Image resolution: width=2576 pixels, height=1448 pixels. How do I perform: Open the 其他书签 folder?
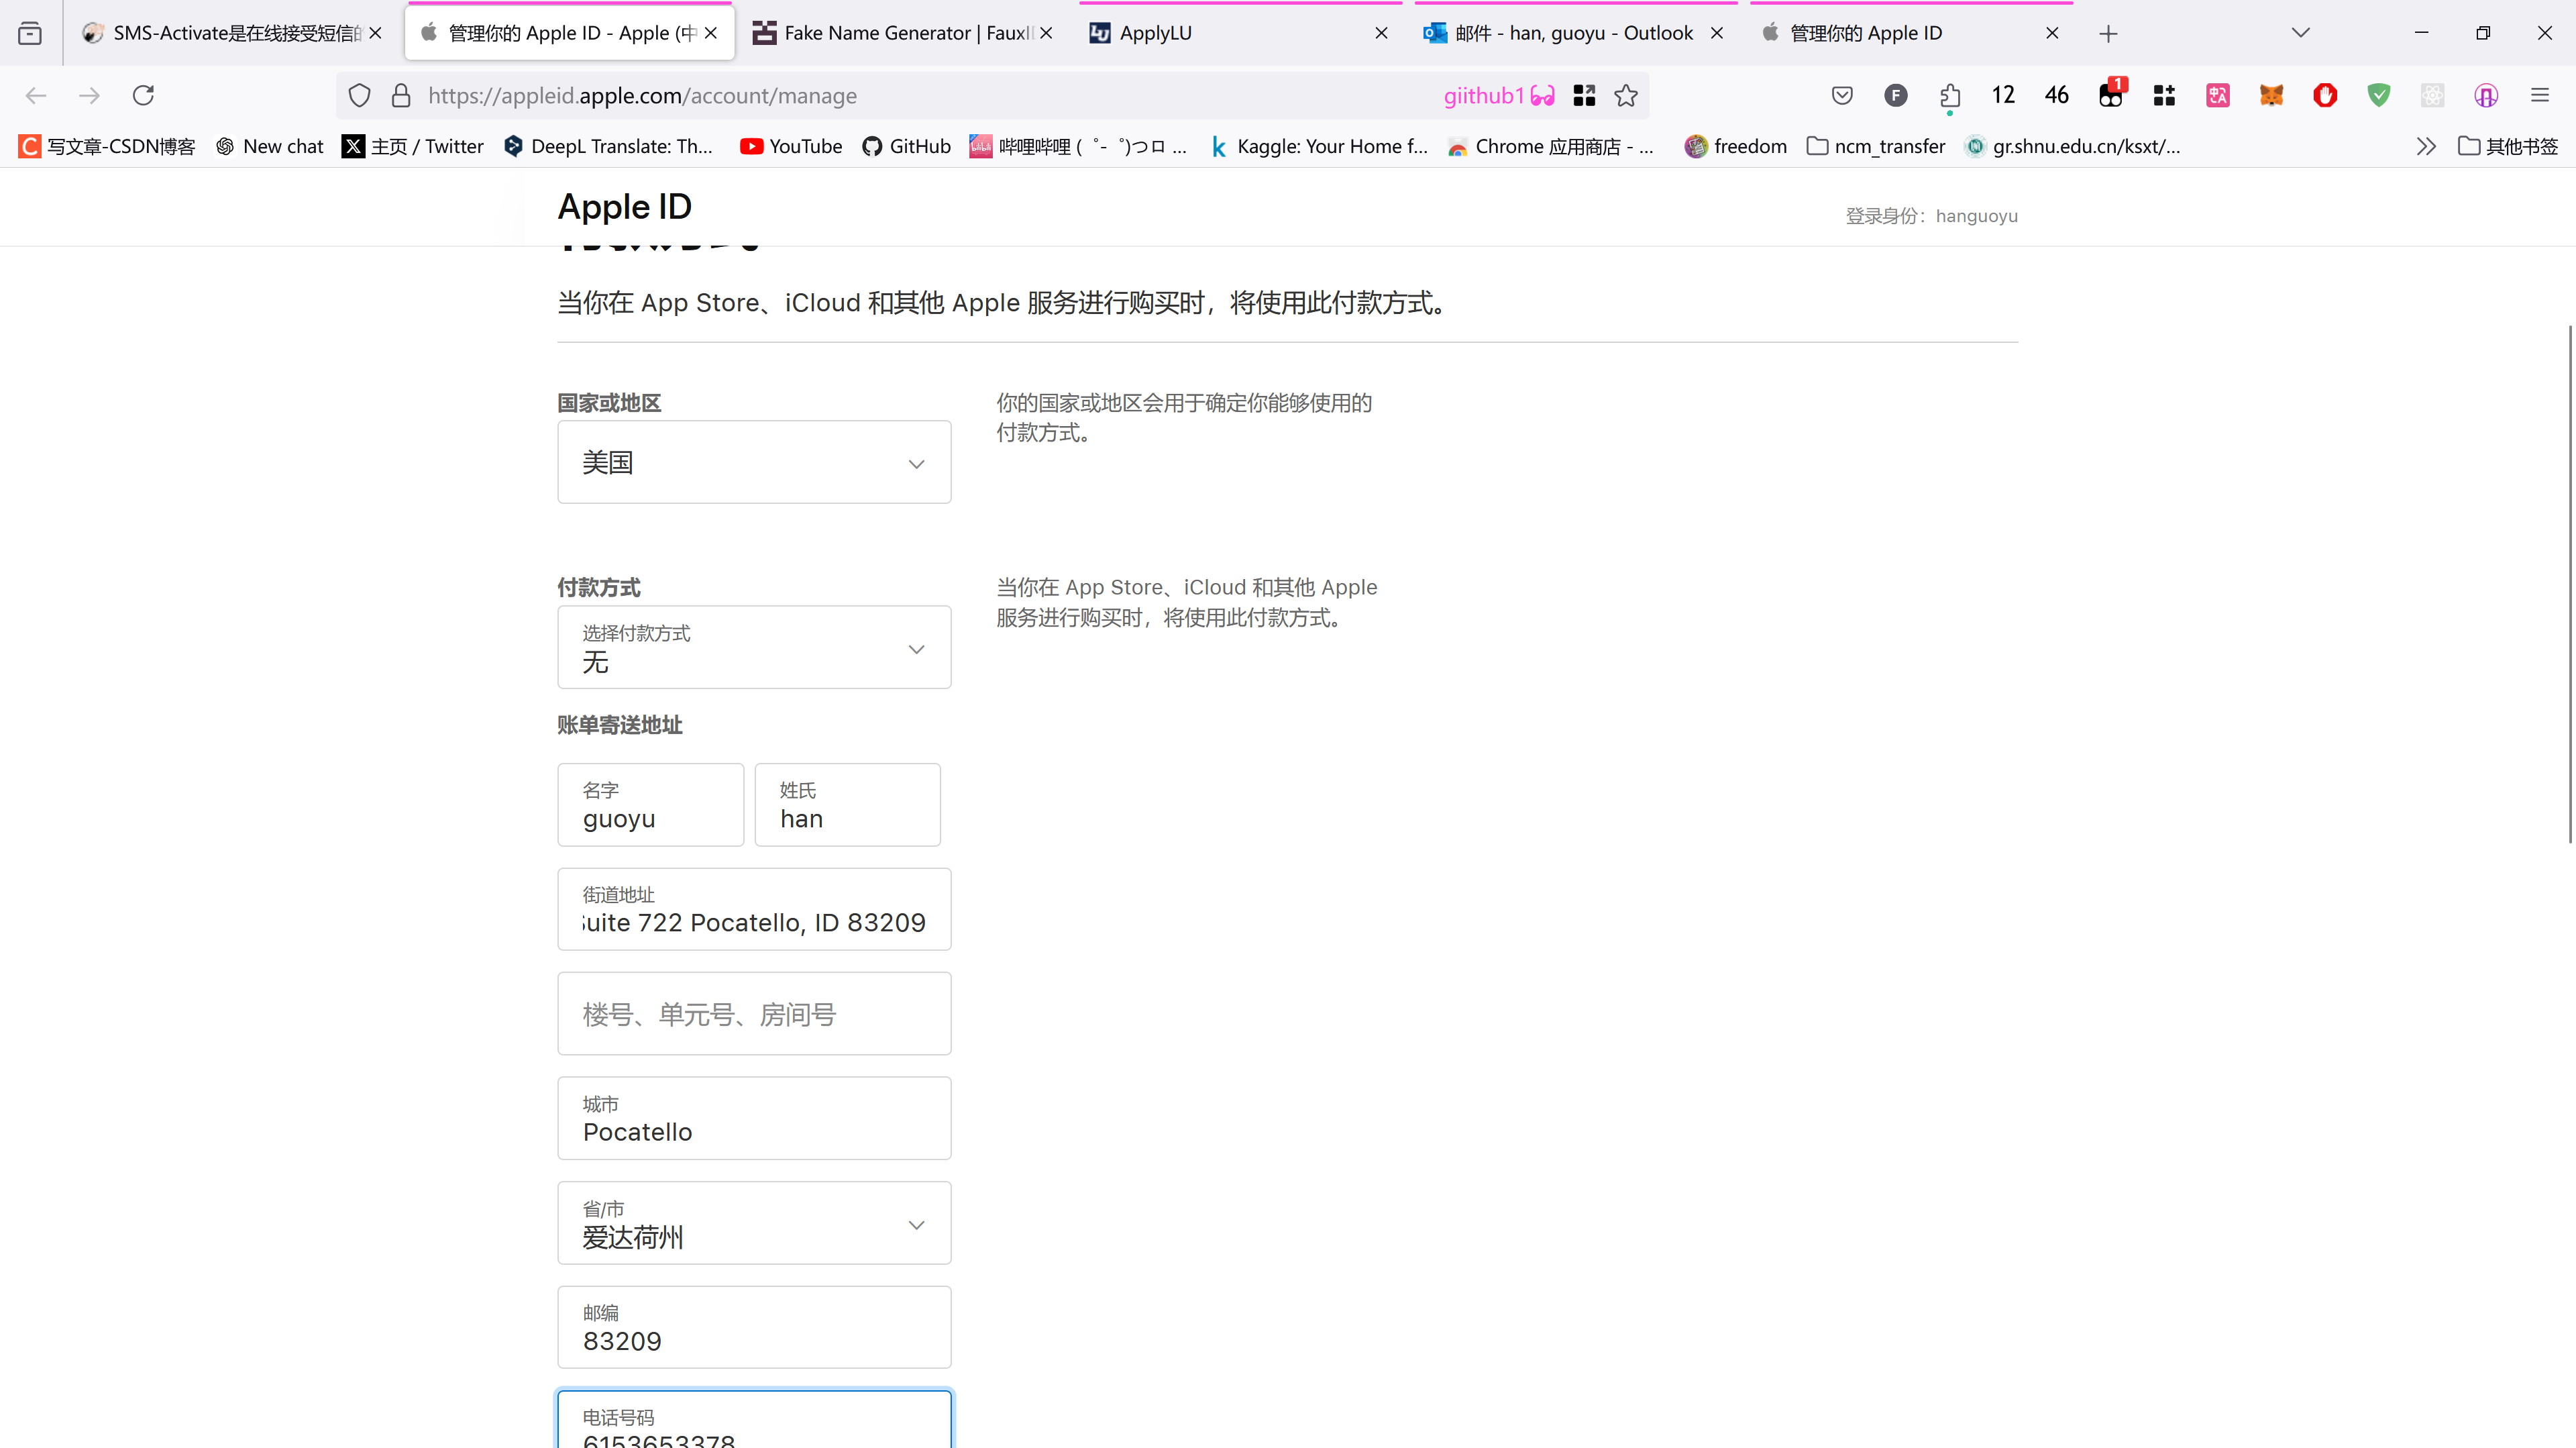[2508, 146]
